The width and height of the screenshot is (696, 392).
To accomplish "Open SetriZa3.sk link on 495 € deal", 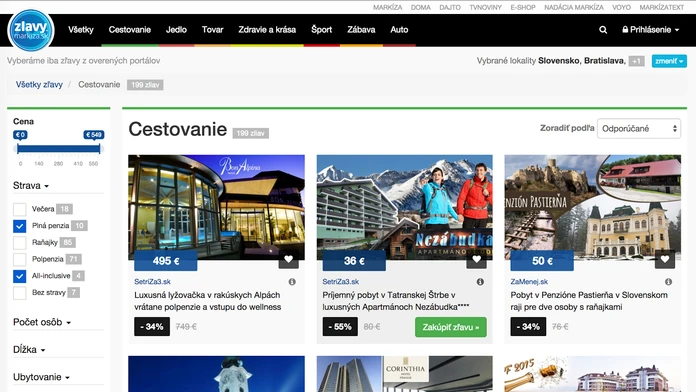I will 152,281.
